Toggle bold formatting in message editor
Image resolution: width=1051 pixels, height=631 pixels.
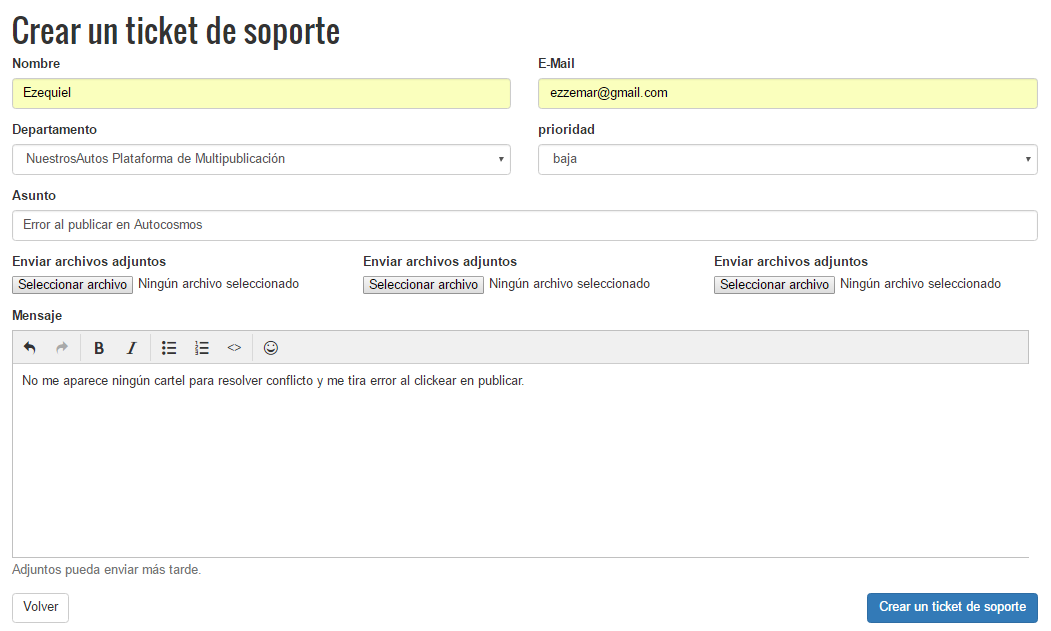[x=99, y=348]
